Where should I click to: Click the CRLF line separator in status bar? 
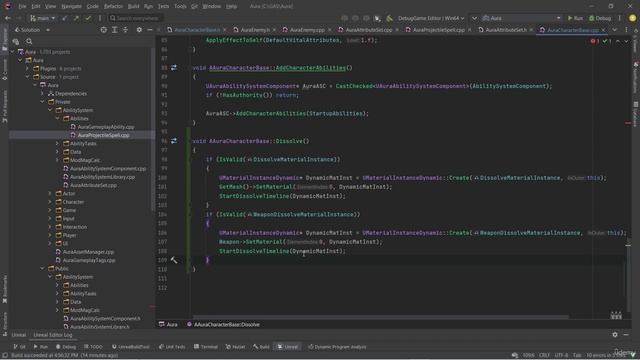544,355
